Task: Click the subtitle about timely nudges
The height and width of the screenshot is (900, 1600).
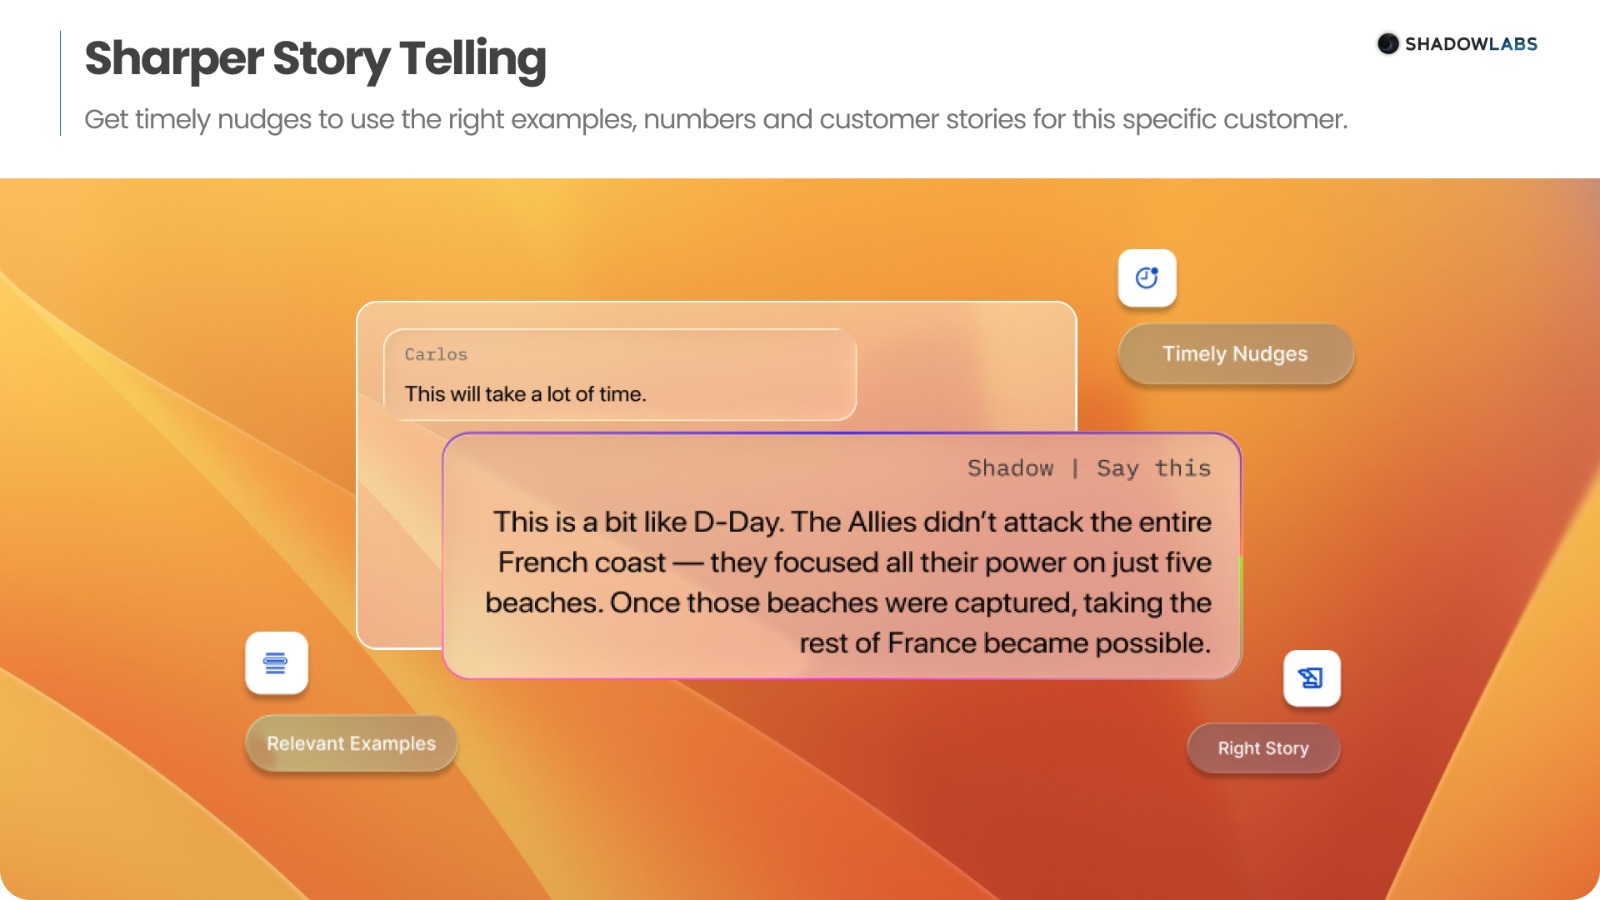Action: (715, 120)
